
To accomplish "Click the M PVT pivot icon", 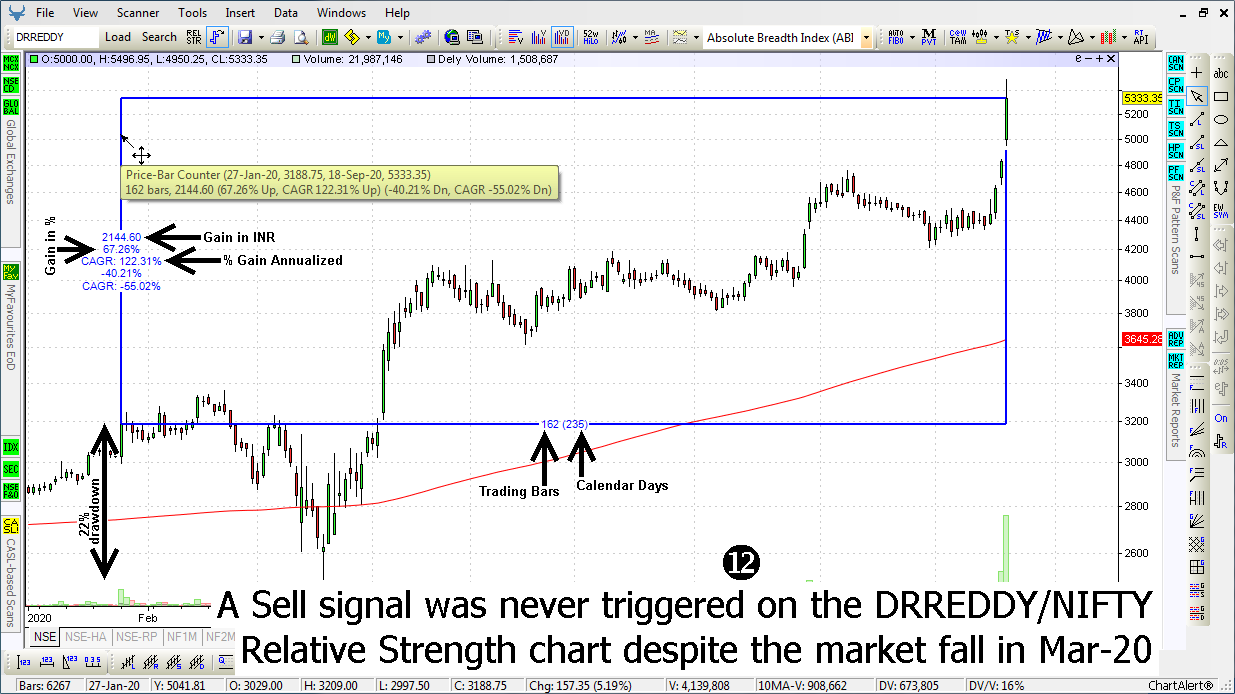I will 929,37.
